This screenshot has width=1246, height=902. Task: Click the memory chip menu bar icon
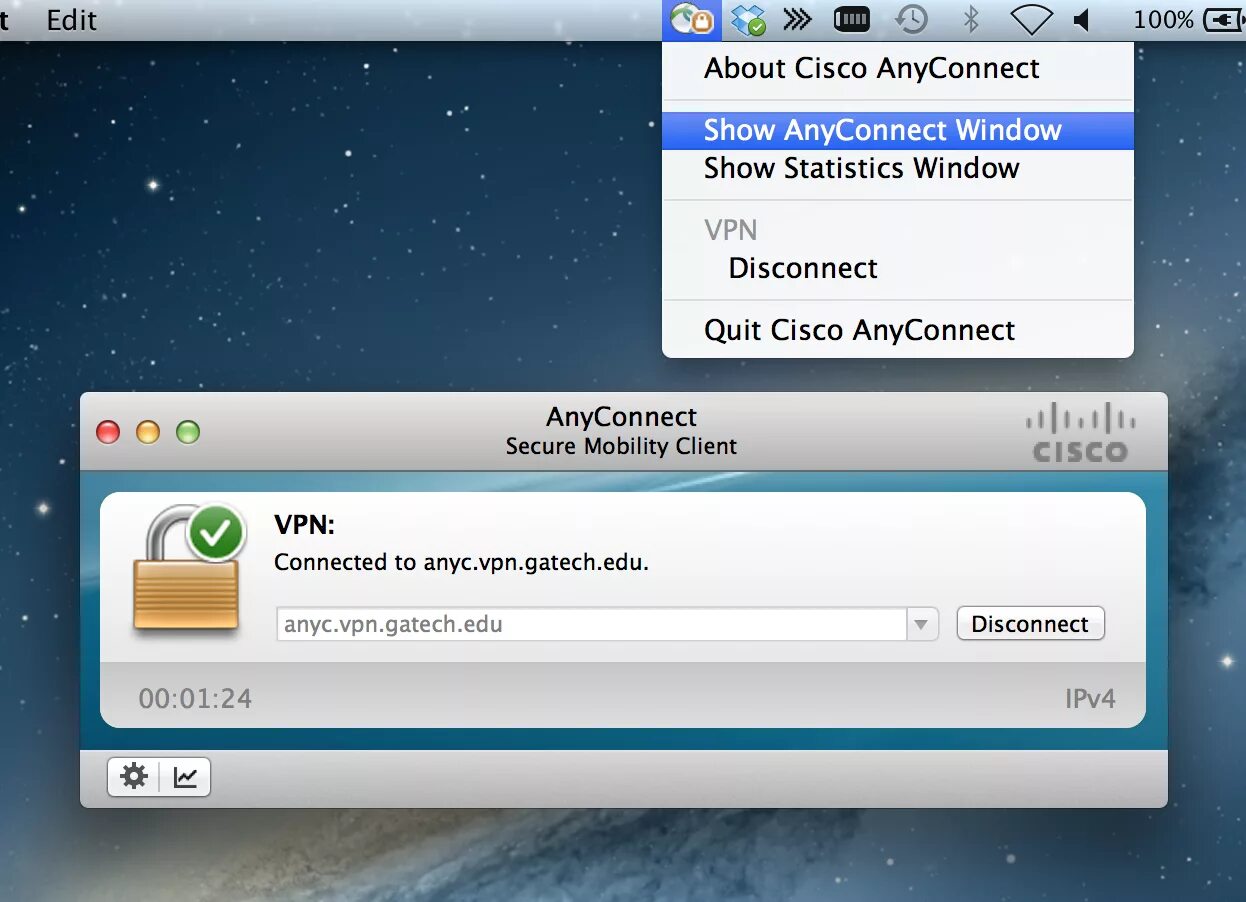(x=852, y=19)
